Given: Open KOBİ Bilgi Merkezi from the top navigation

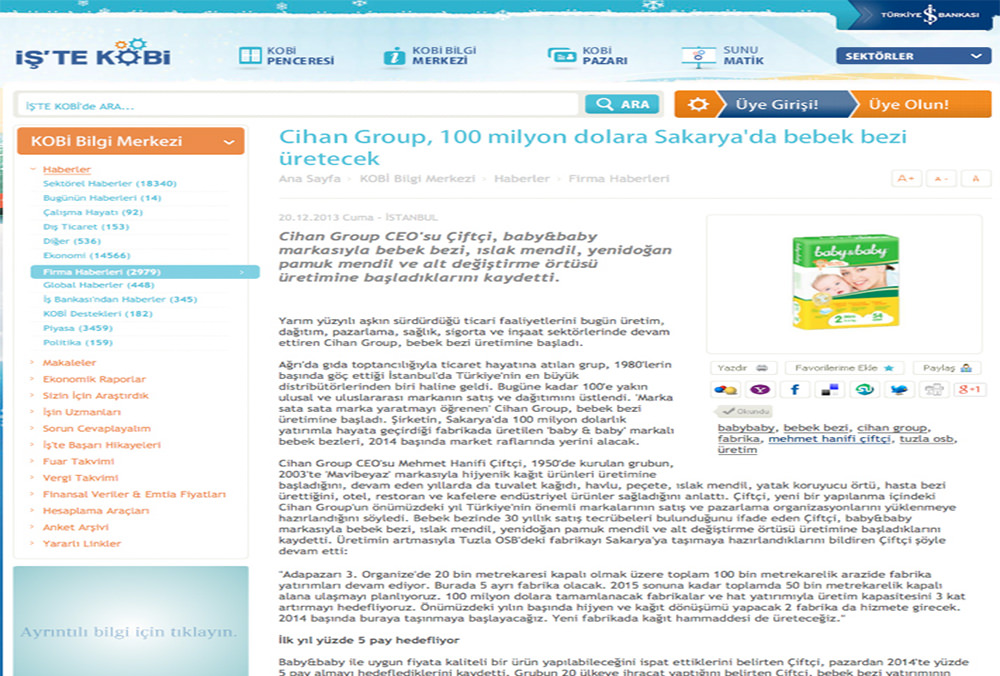Looking at the screenshot, I should 430,55.
